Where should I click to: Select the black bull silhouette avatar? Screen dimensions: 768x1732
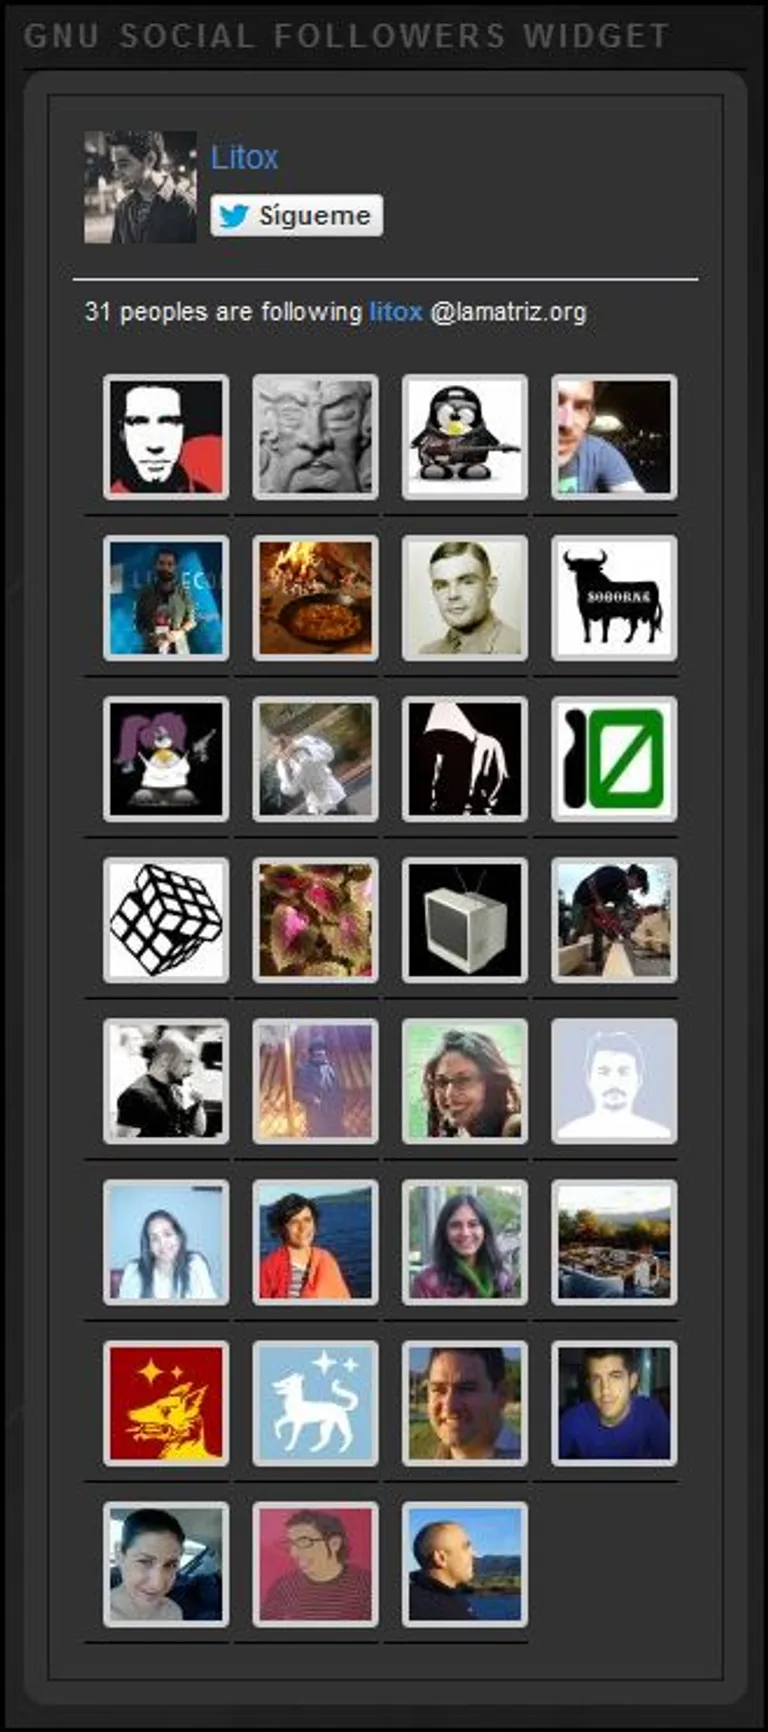point(614,598)
